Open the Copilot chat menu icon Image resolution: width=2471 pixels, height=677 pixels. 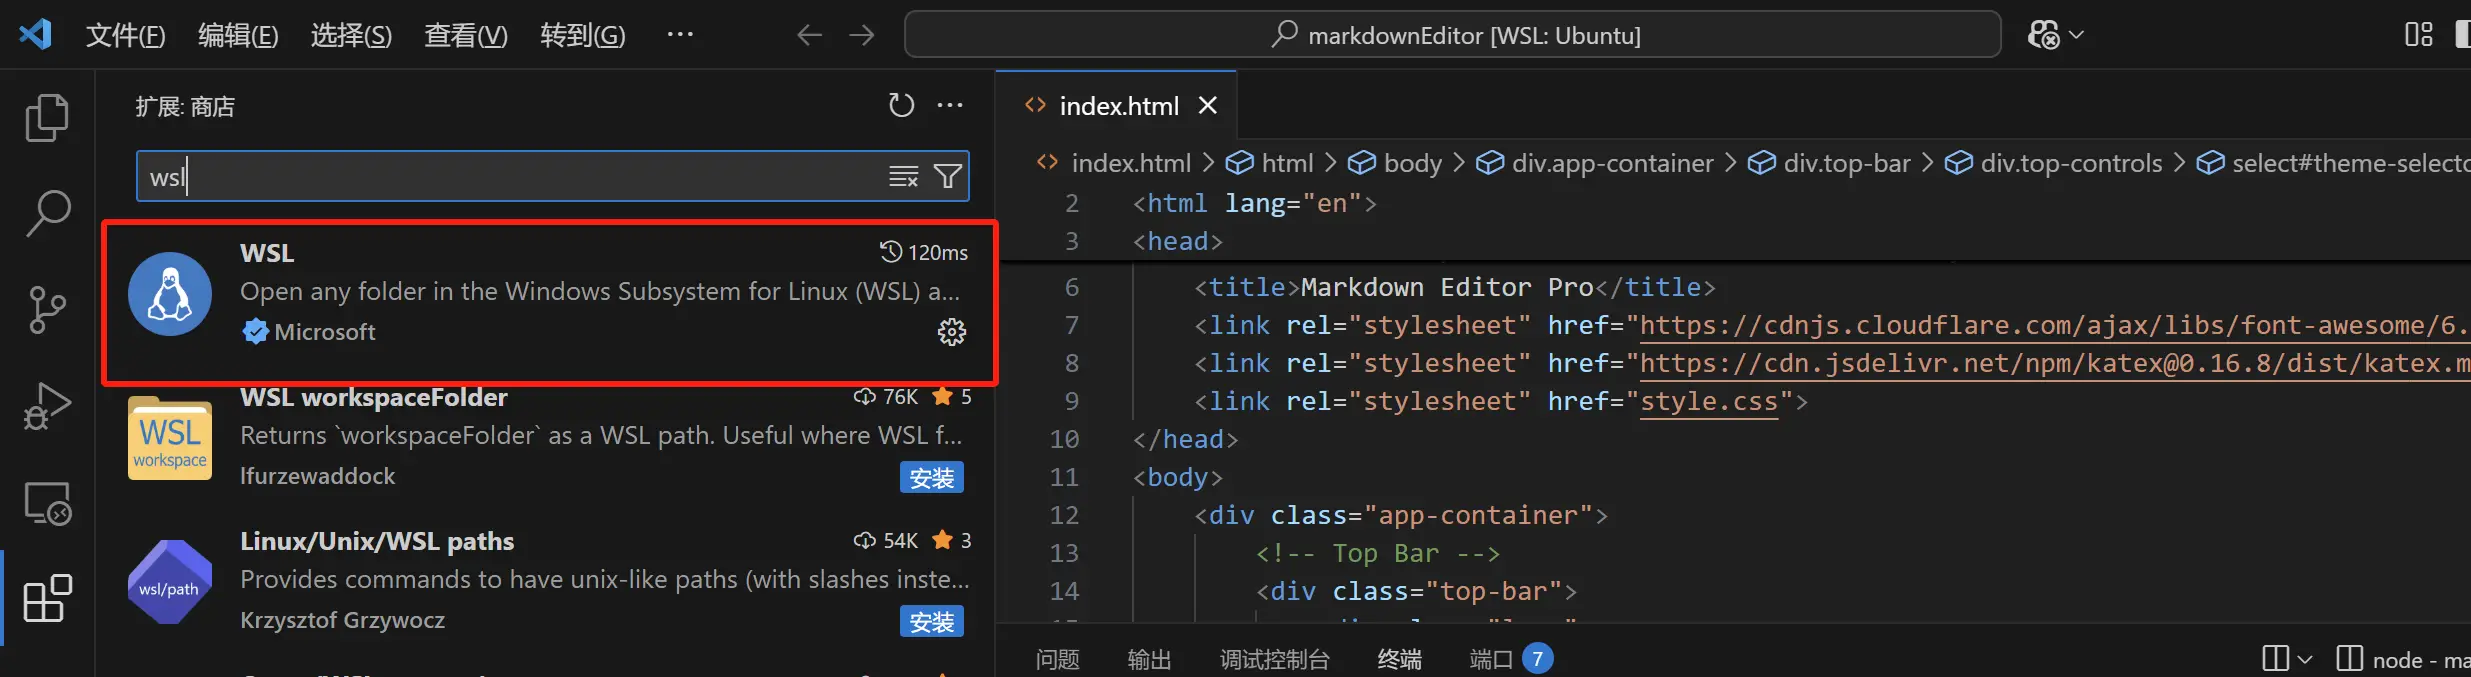pyautogui.click(x=2043, y=35)
